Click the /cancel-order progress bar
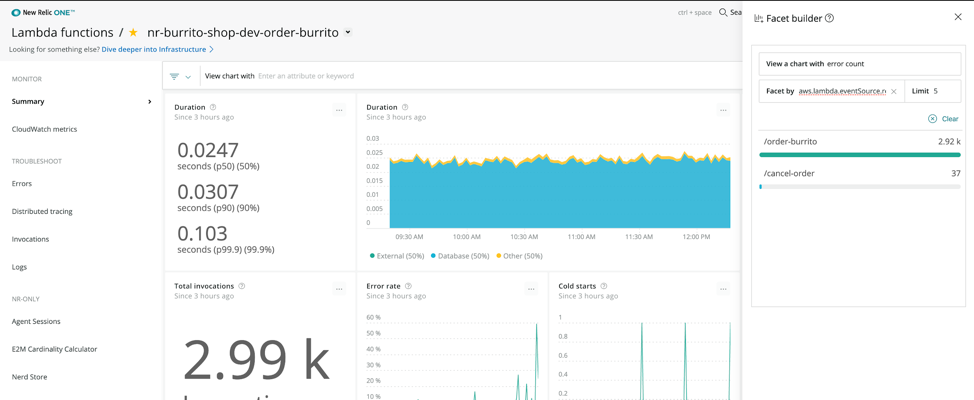This screenshot has width=974, height=400. pyautogui.click(x=860, y=186)
